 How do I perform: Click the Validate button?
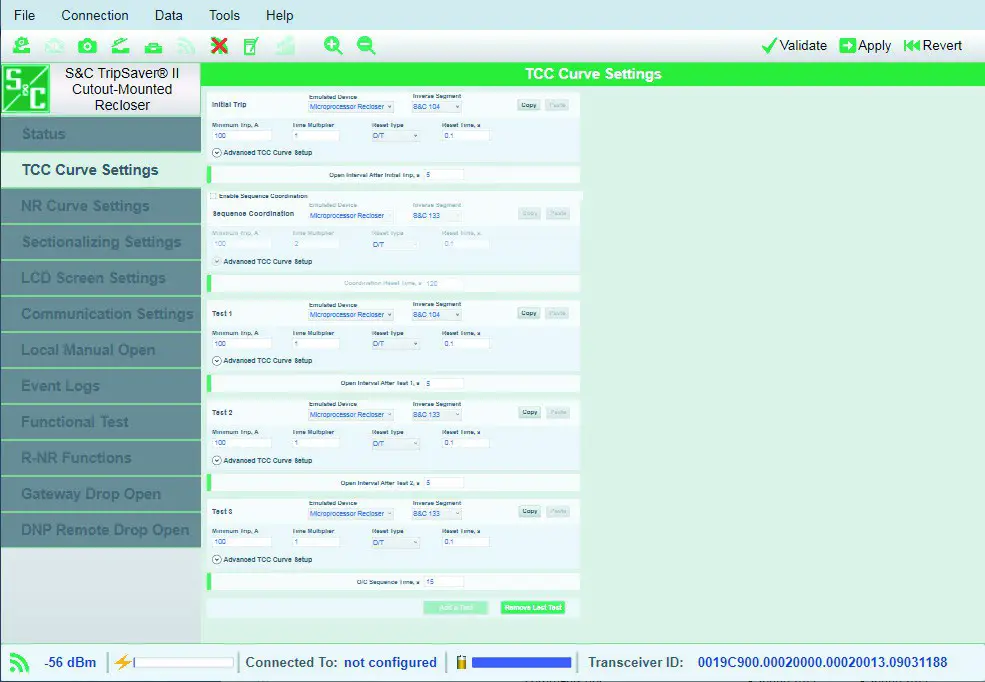click(x=794, y=45)
